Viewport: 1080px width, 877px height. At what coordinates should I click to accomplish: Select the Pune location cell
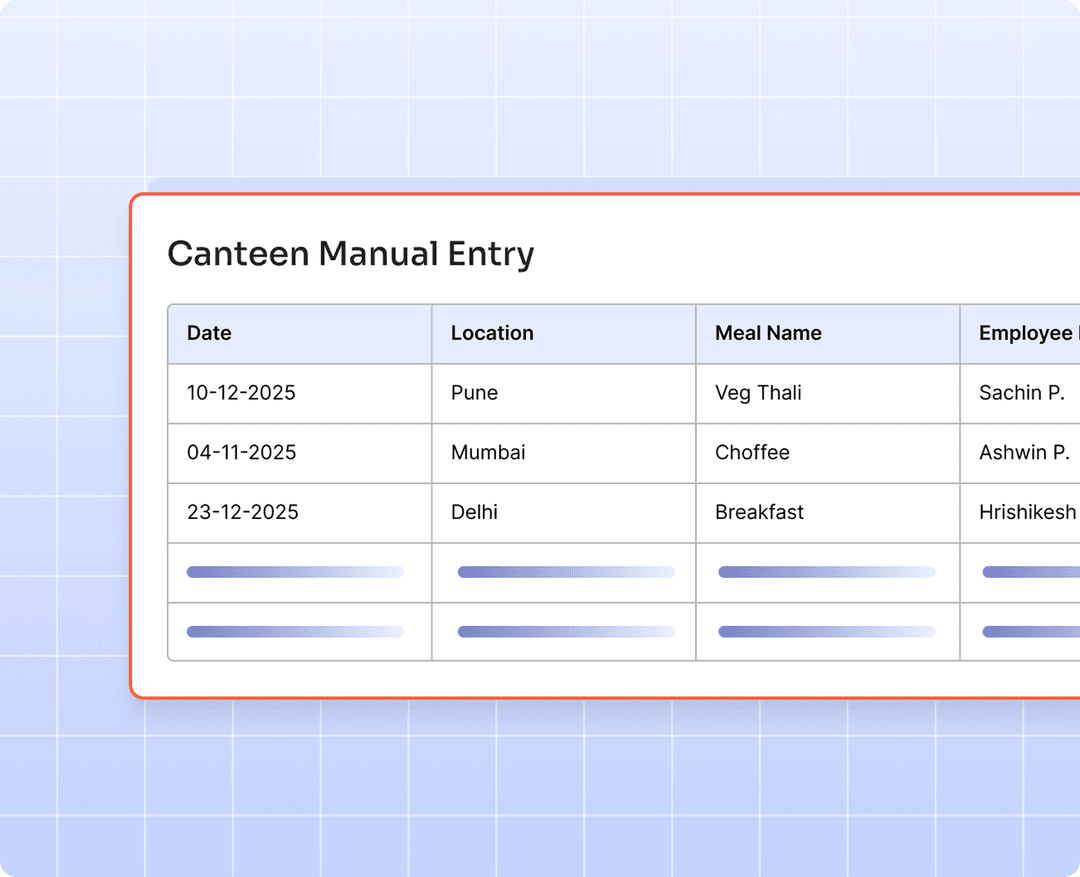pos(563,393)
